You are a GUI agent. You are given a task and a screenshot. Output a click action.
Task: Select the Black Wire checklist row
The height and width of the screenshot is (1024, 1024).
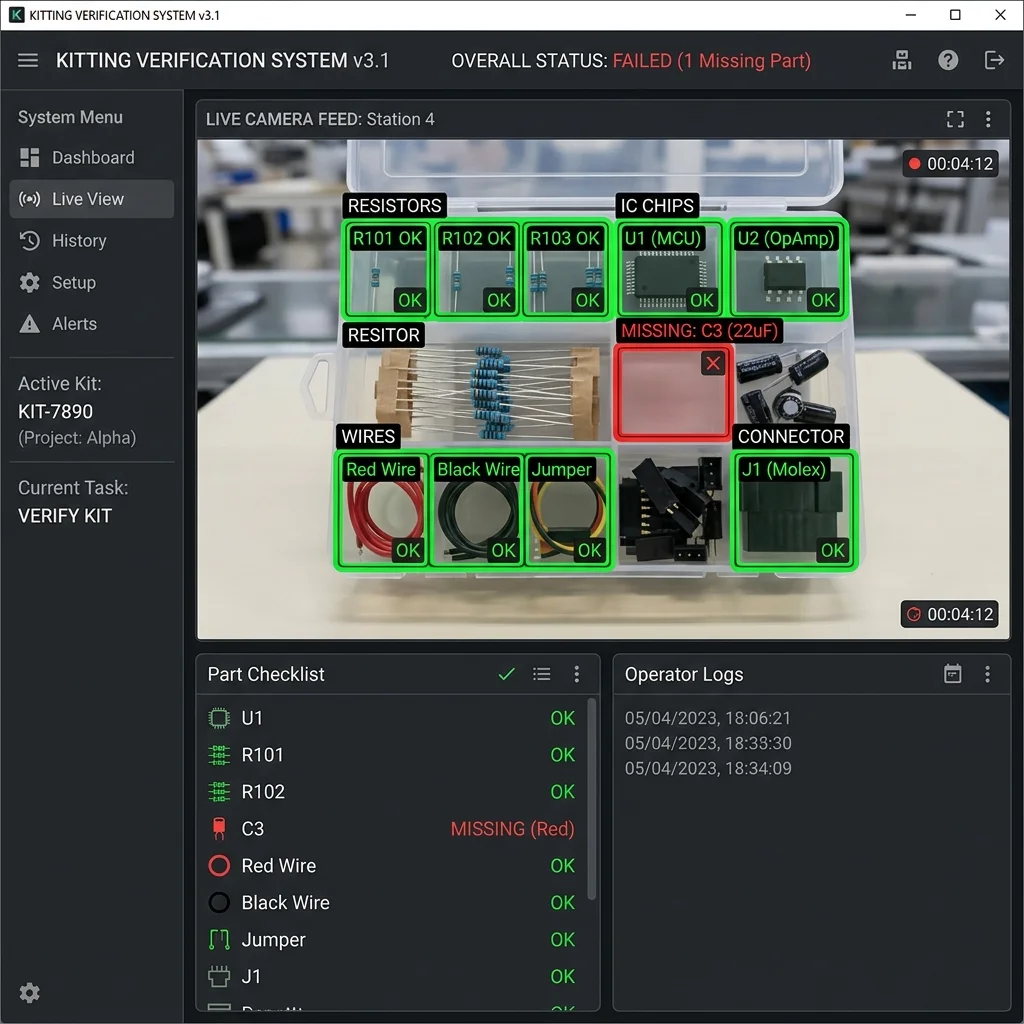pos(392,902)
